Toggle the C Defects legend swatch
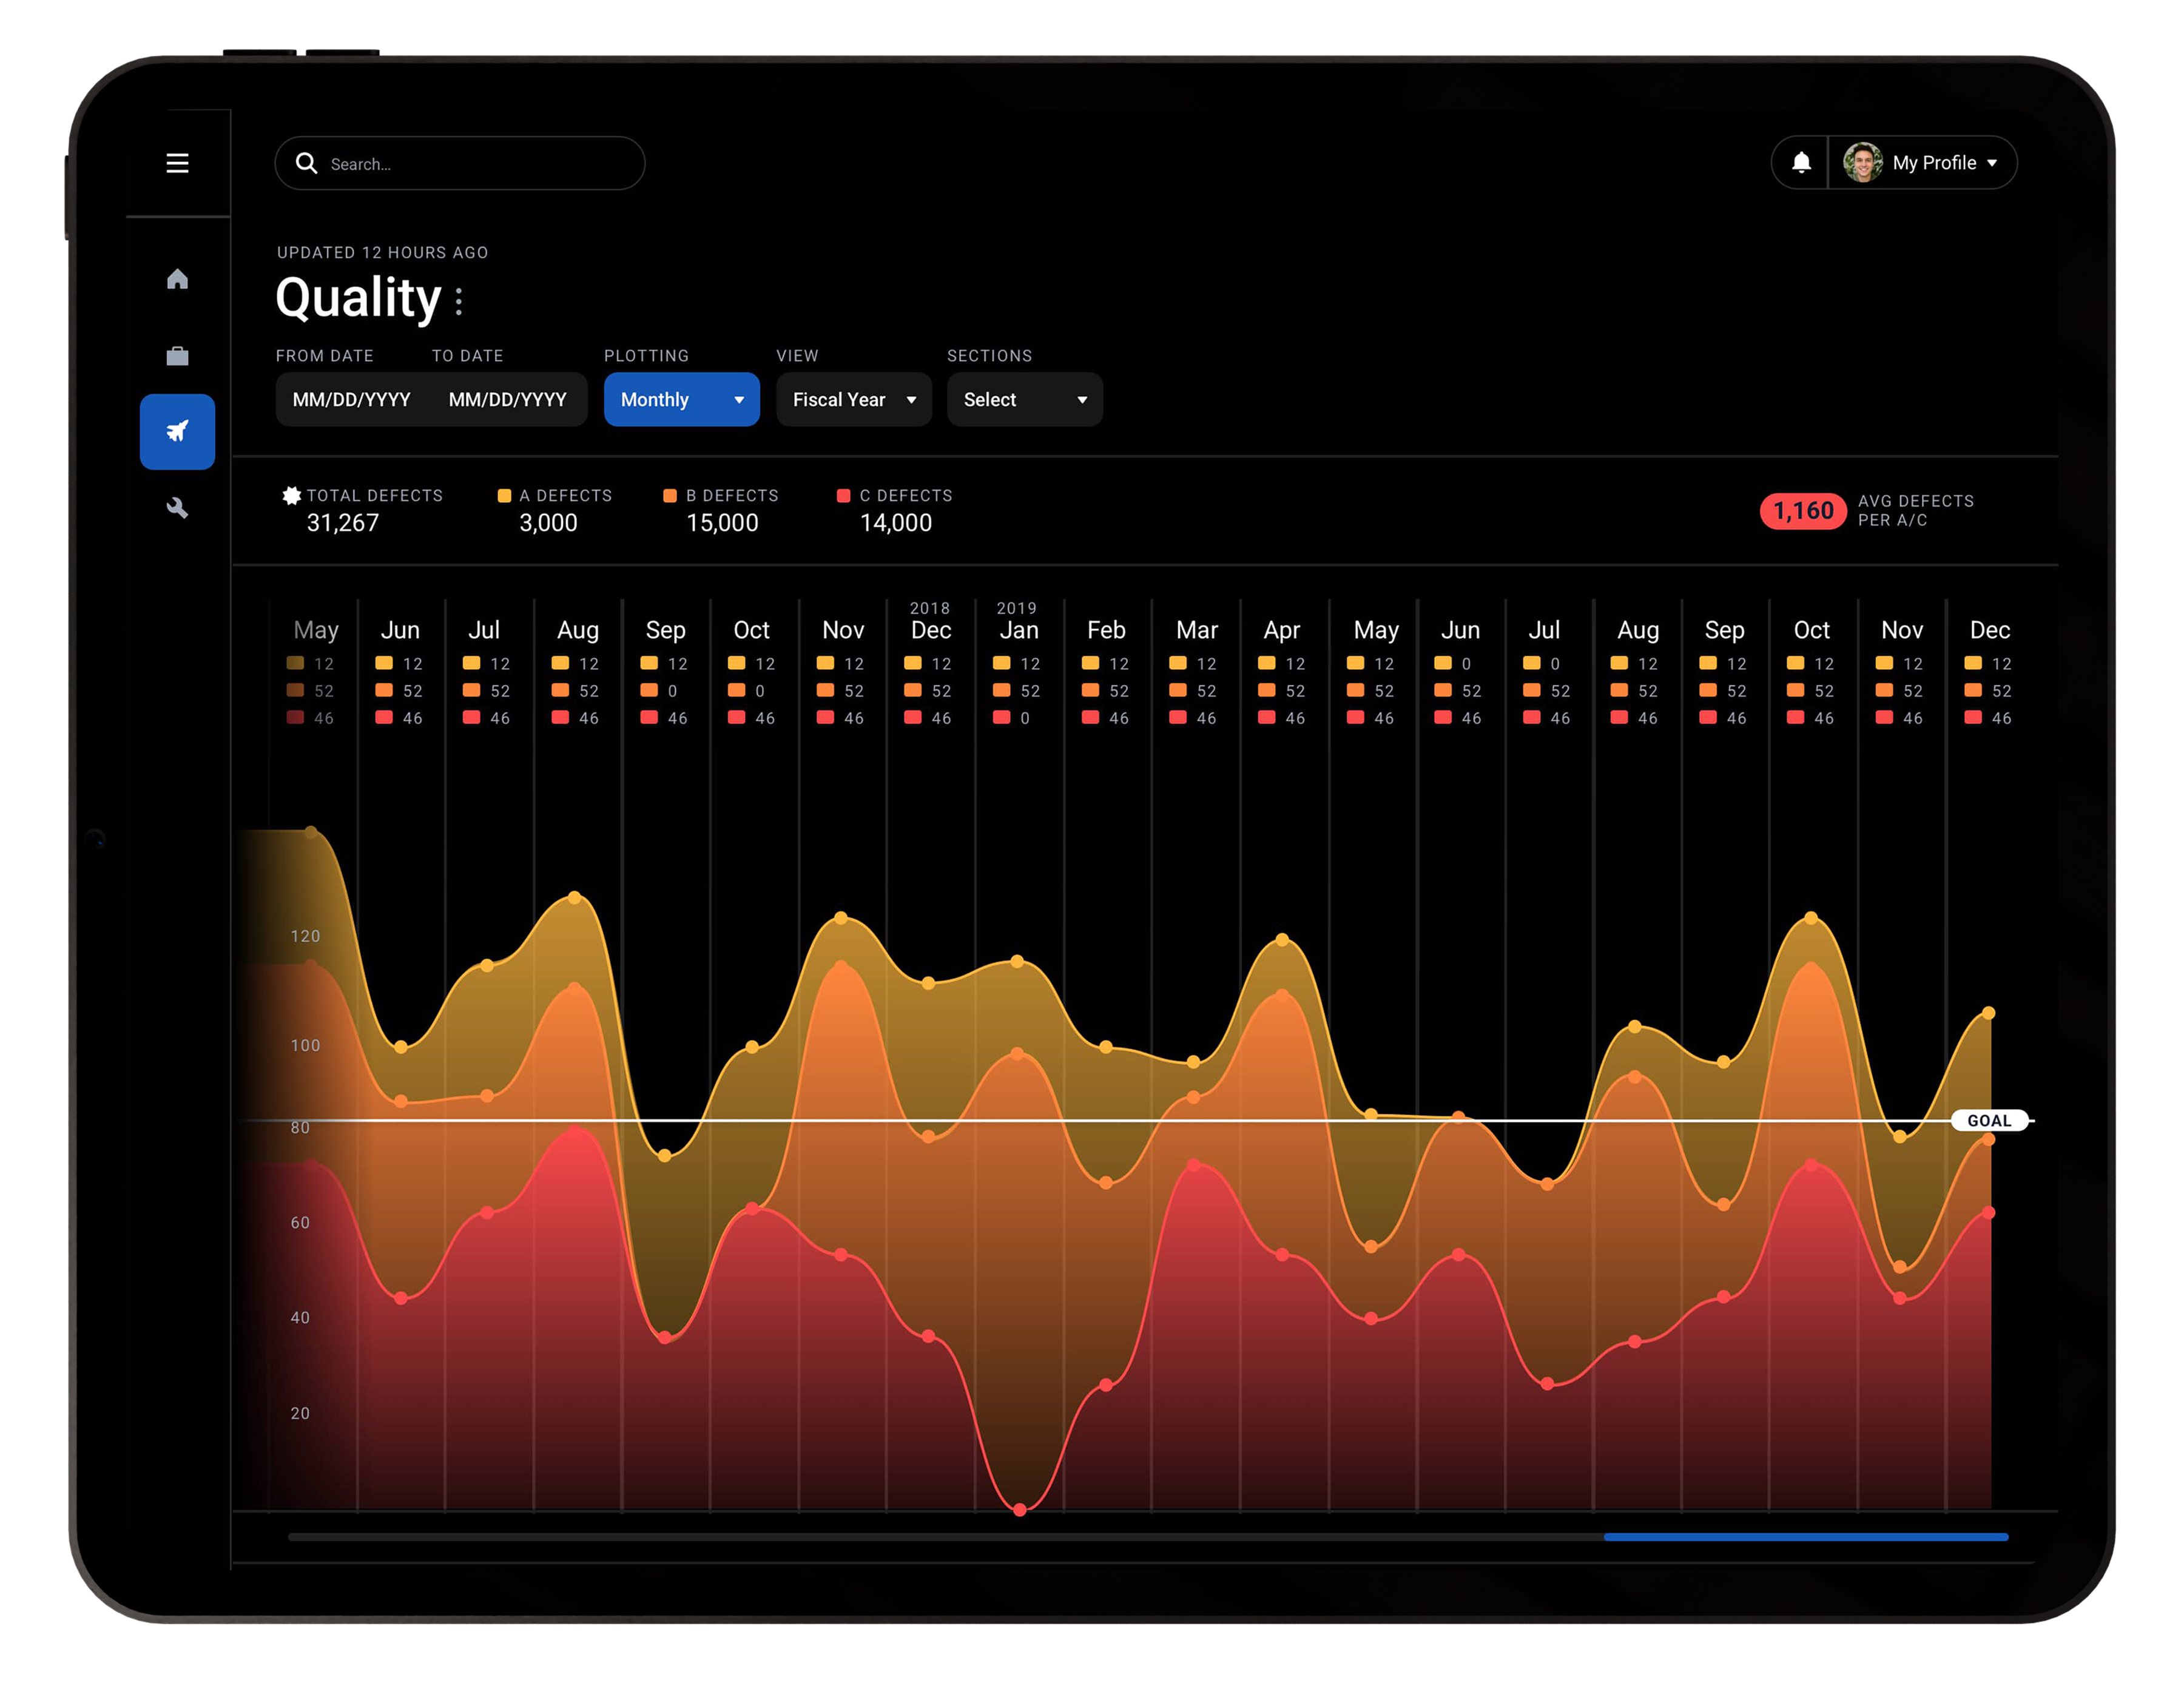 coord(843,495)
